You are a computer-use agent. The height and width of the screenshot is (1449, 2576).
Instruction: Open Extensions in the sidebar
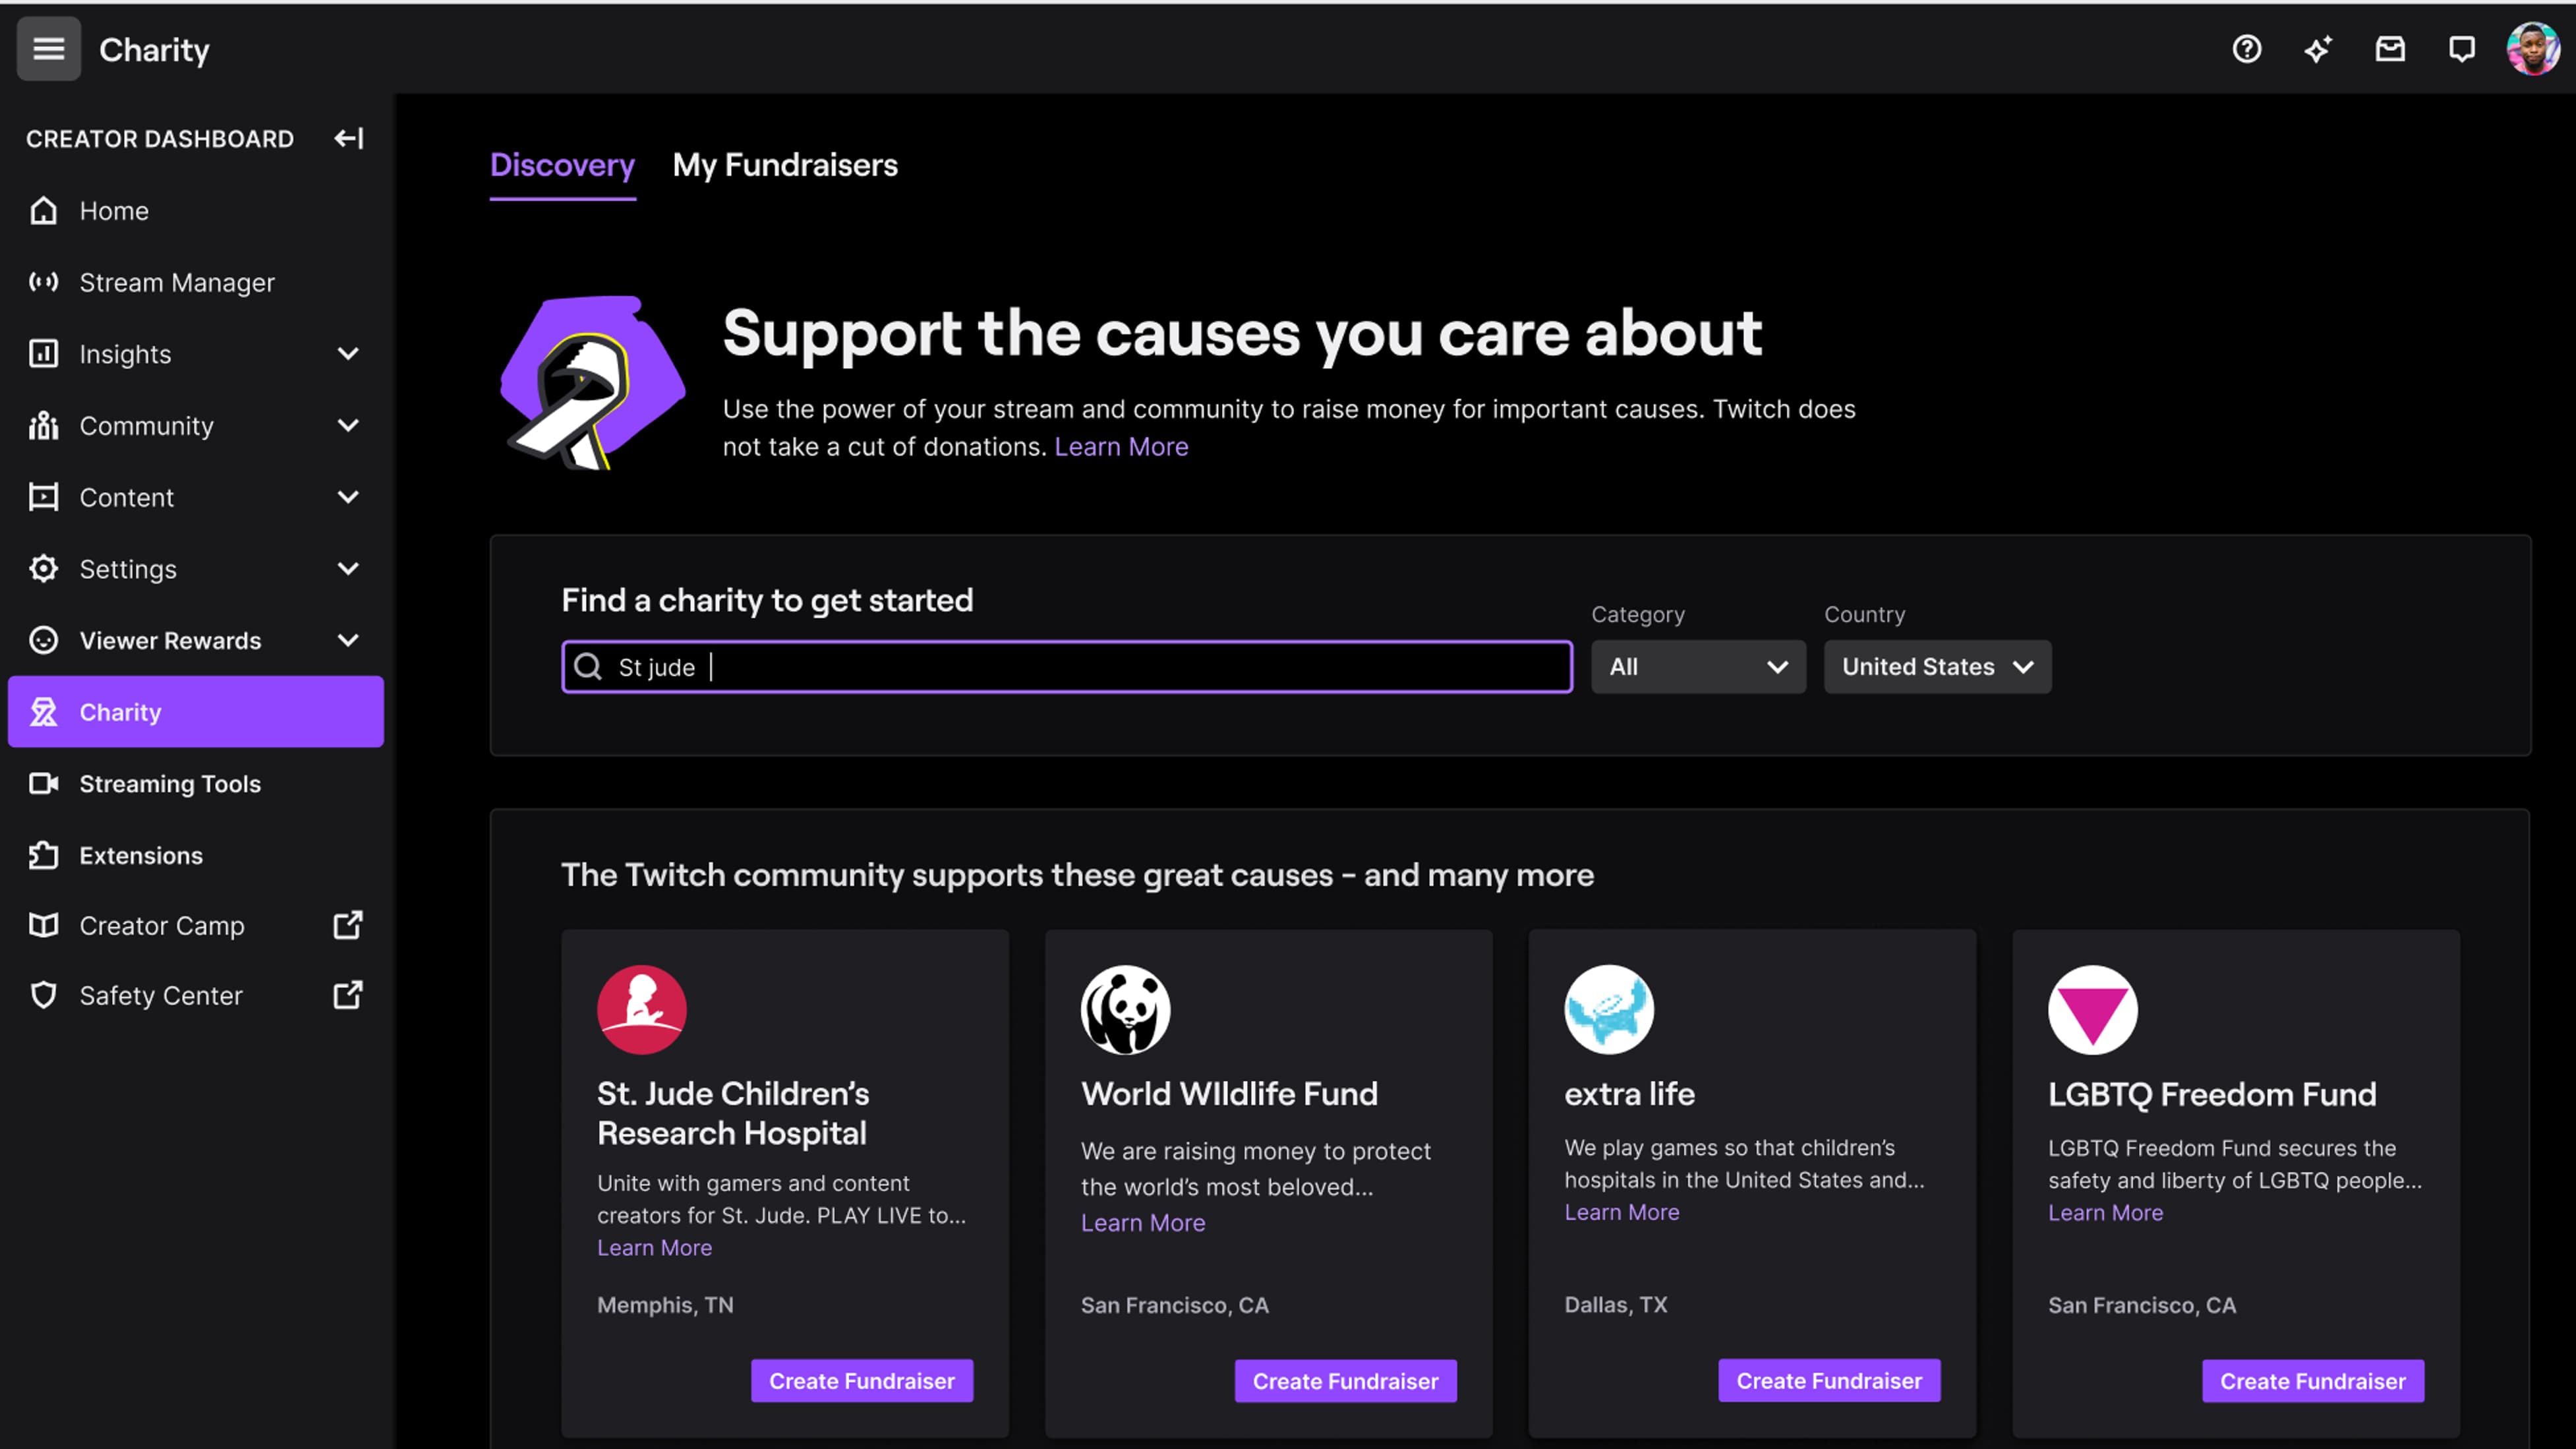pos(196,856)
